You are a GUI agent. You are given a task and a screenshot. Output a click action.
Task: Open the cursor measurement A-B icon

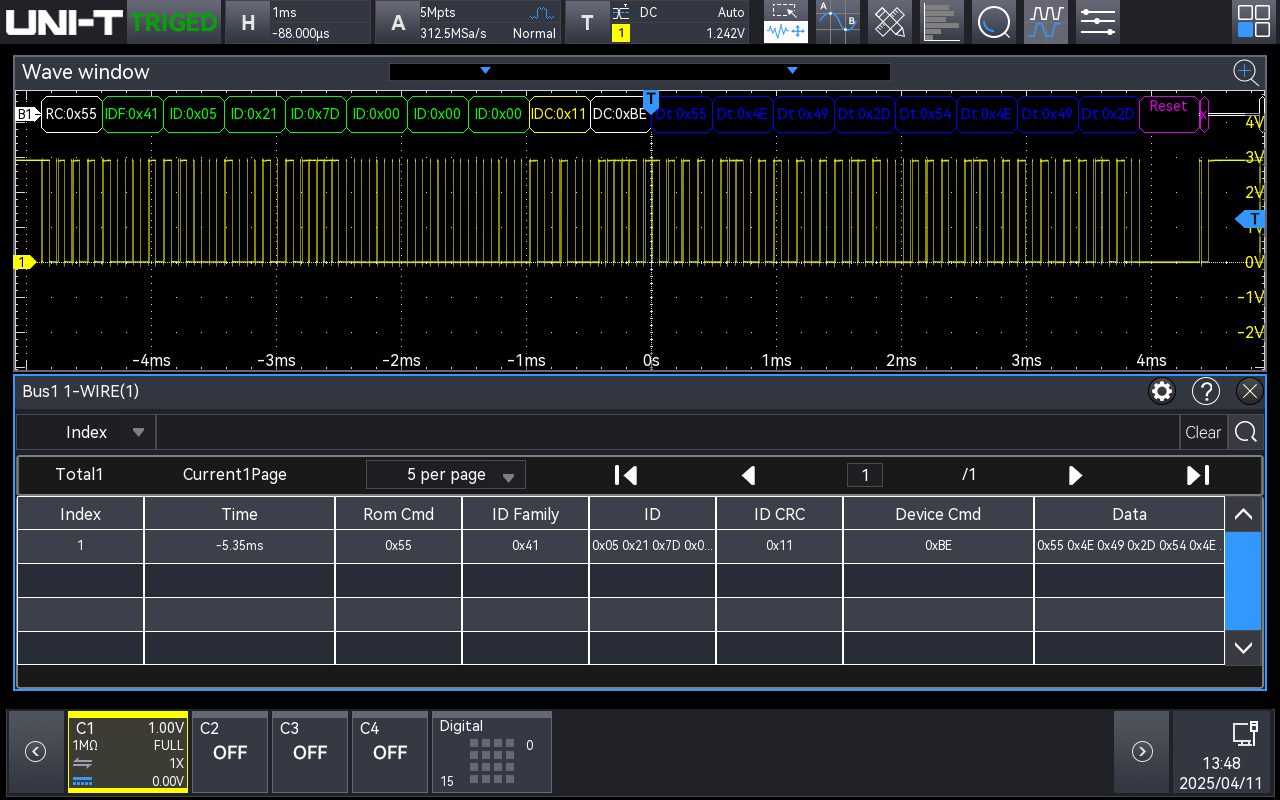coord(837,22)
